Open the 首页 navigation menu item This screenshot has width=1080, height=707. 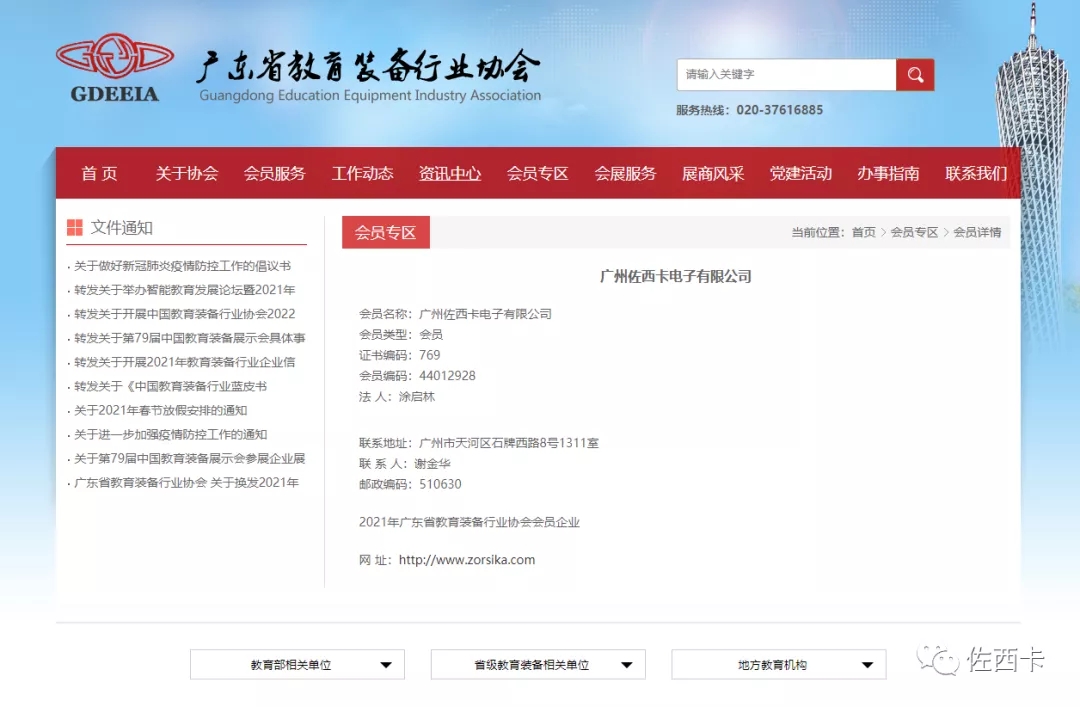click(x=99, y=173)
